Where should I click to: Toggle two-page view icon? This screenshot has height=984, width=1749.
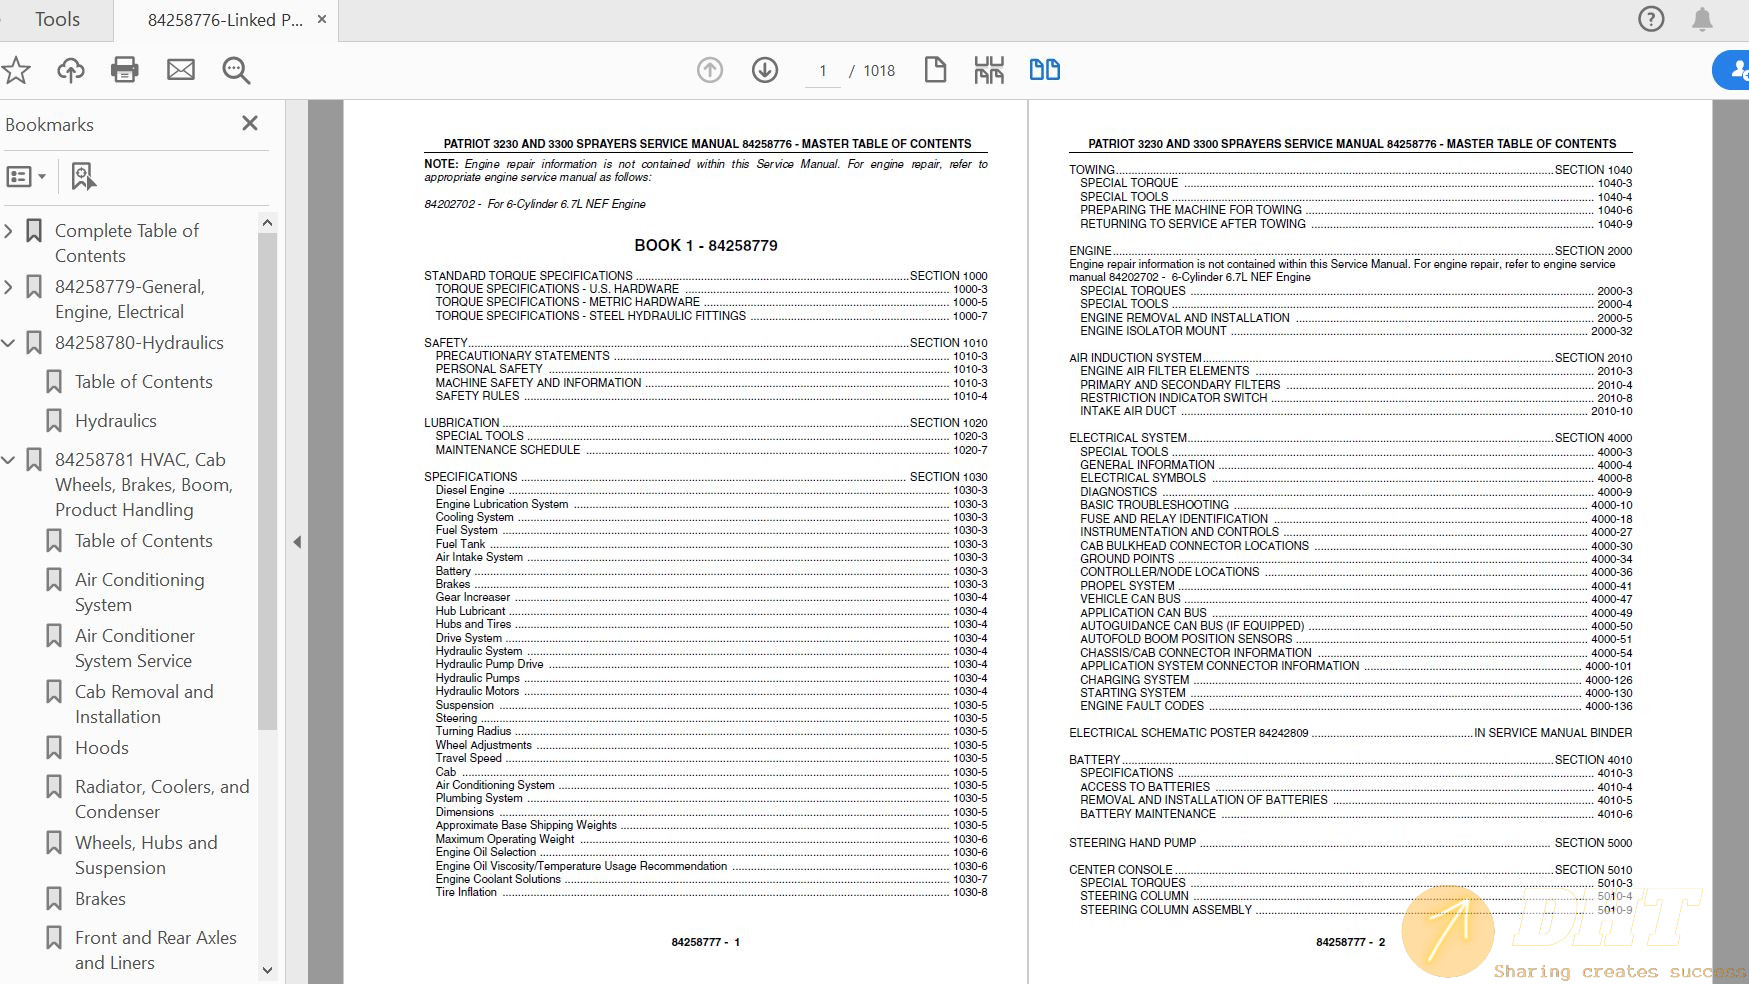1045,70
